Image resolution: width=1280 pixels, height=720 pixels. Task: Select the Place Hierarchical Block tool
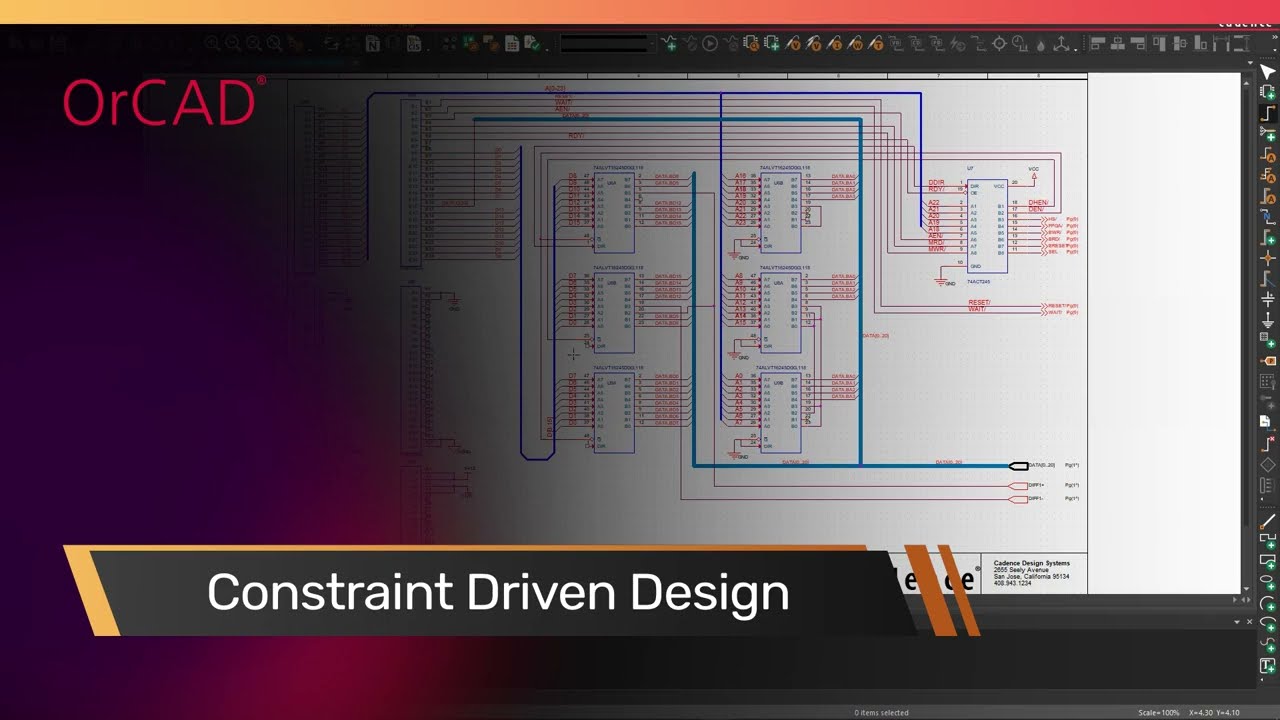(x=1268, y=340)
